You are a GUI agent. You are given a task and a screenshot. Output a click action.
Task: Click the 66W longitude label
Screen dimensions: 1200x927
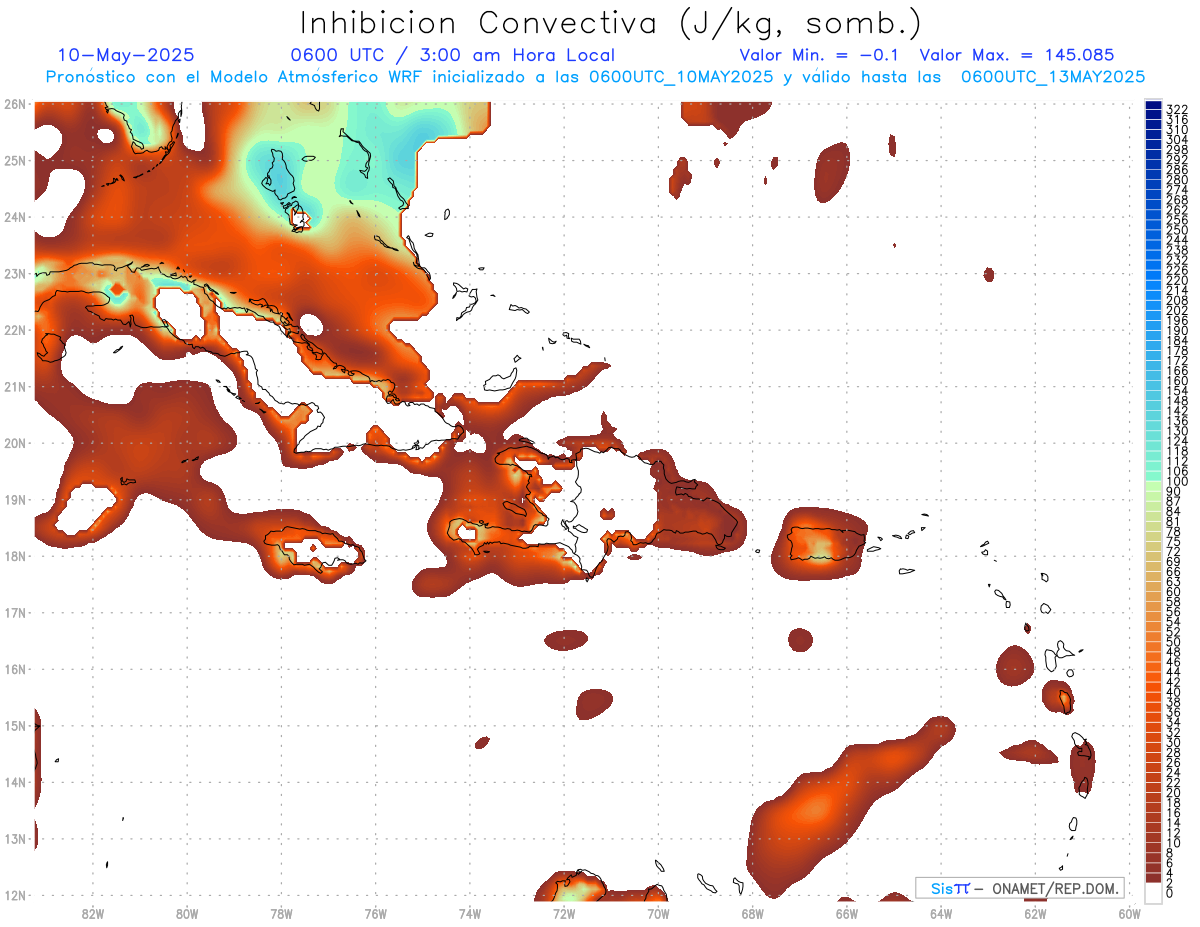(847, 912)
